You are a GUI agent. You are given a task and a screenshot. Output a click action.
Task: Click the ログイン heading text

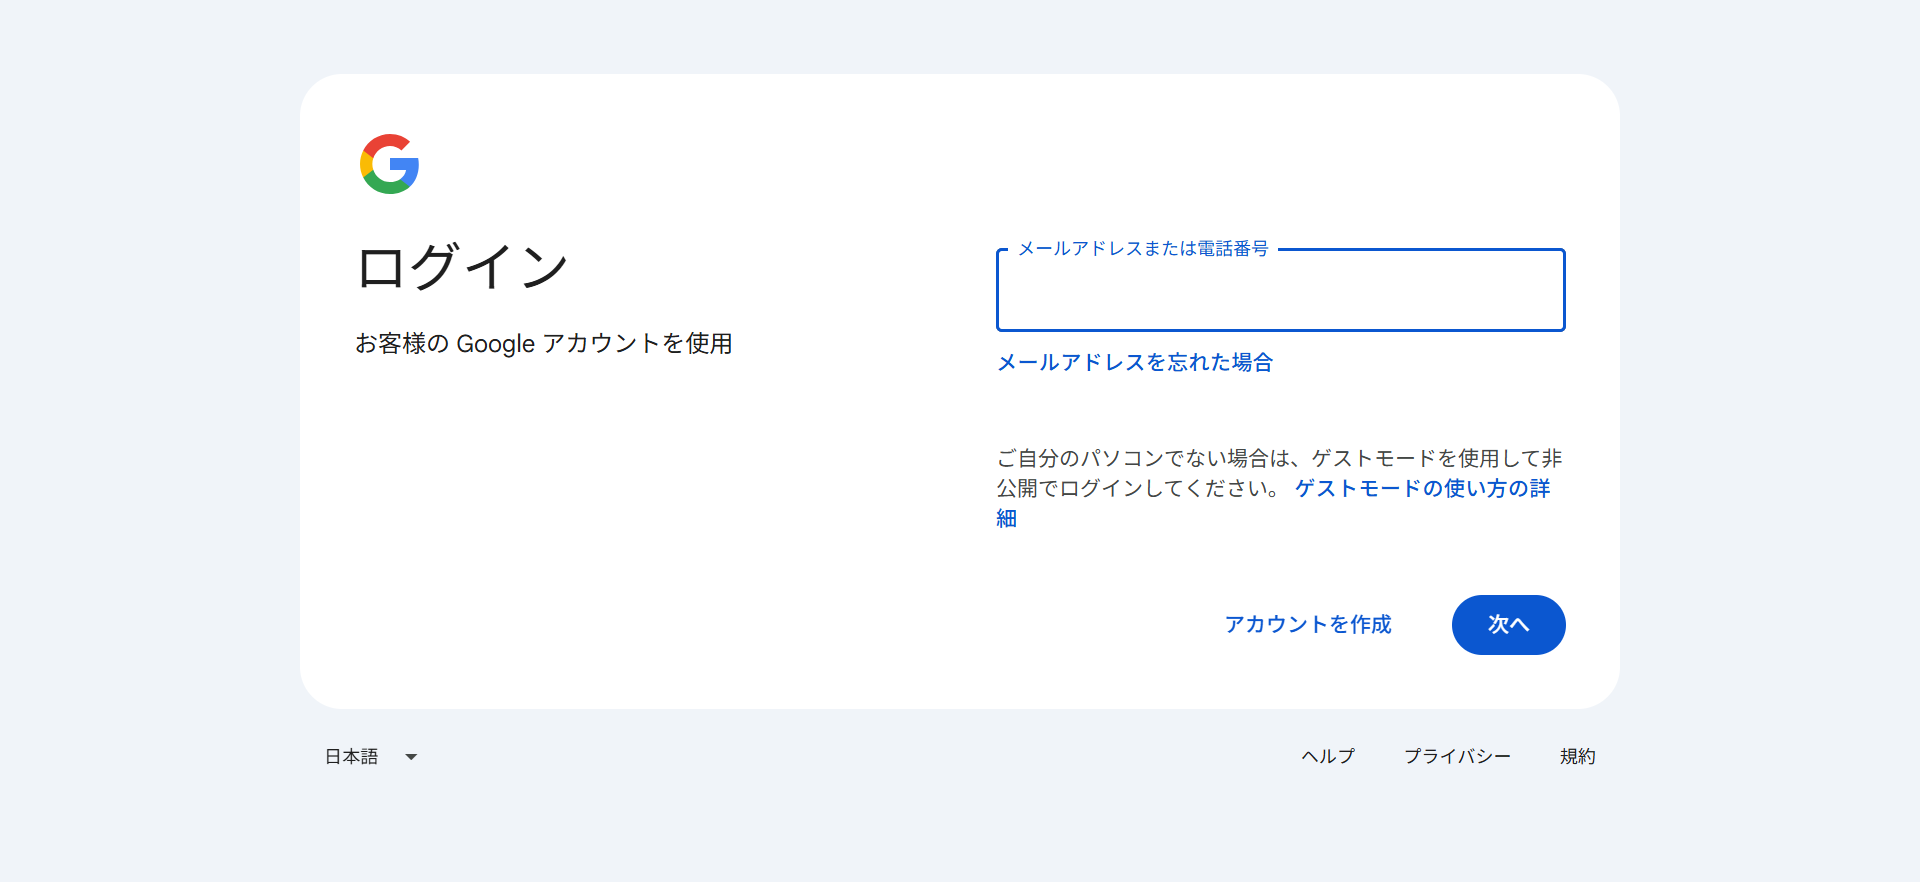click(462, 267)
